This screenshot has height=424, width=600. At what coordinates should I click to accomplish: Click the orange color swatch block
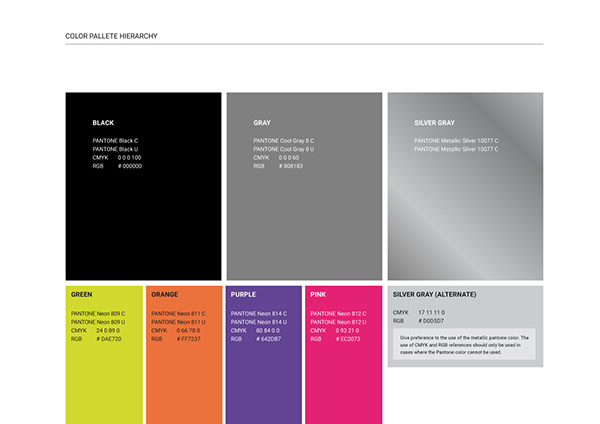coord(184,355)
